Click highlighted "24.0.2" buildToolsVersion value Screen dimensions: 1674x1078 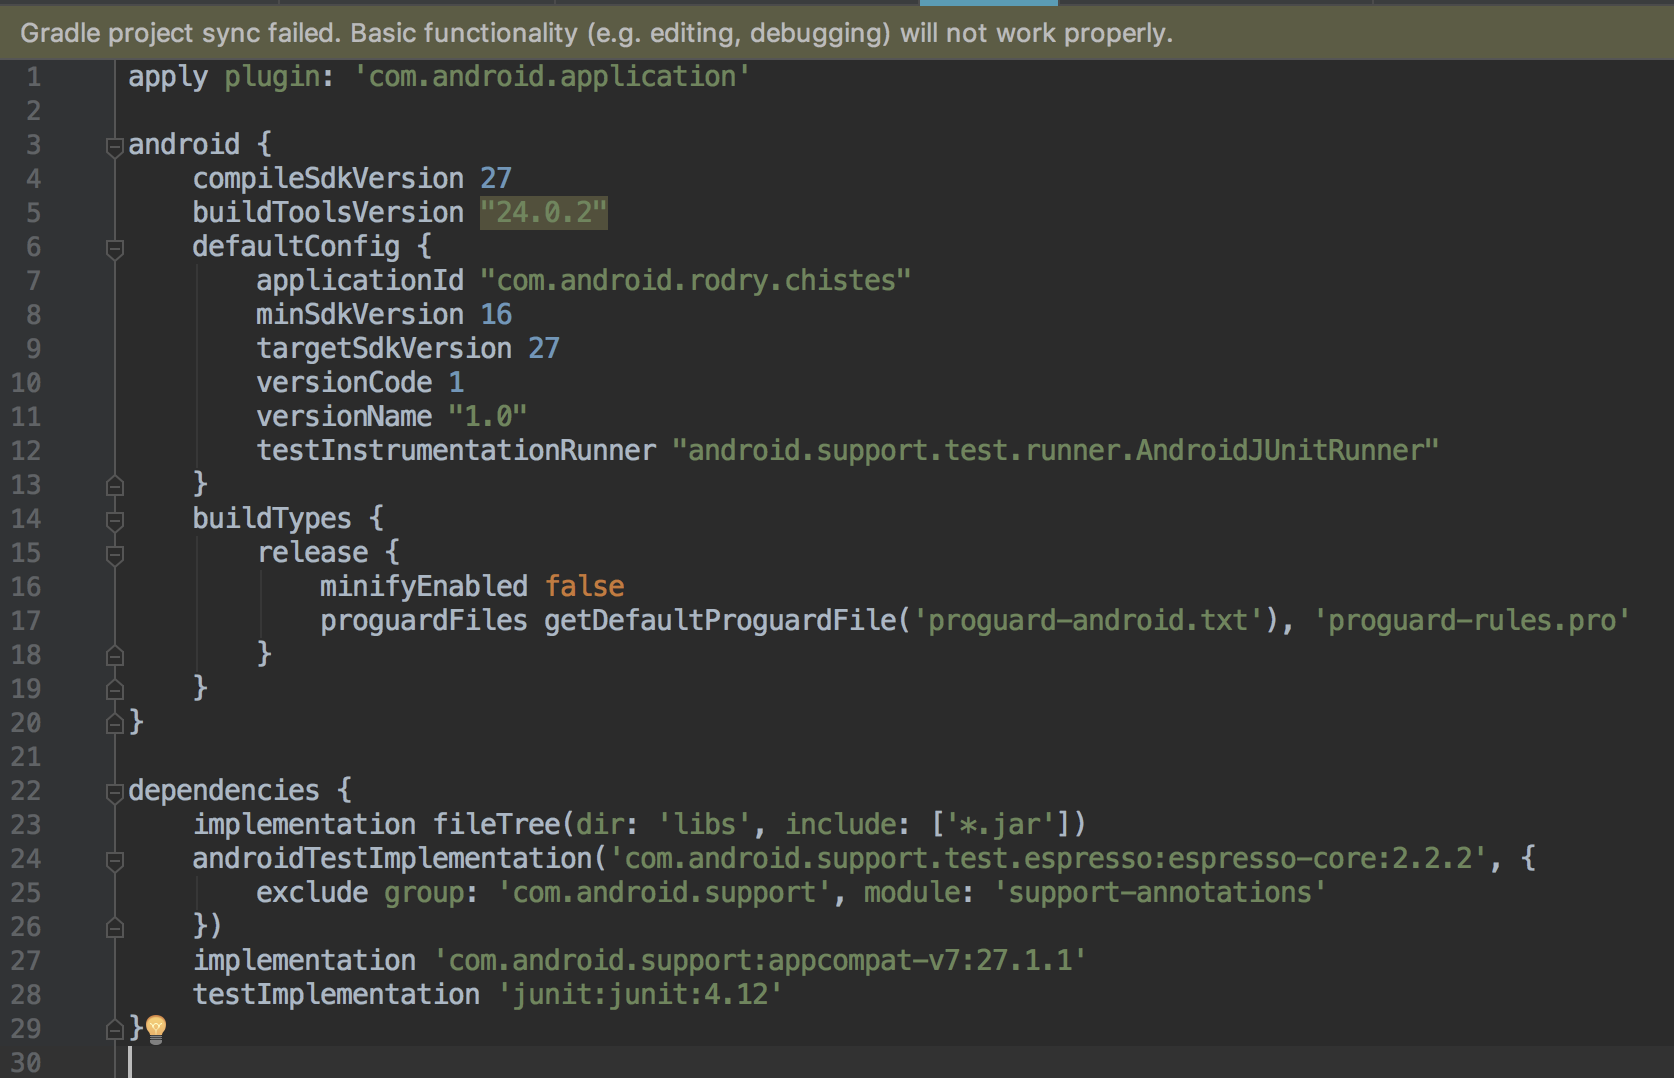point(544,212)
